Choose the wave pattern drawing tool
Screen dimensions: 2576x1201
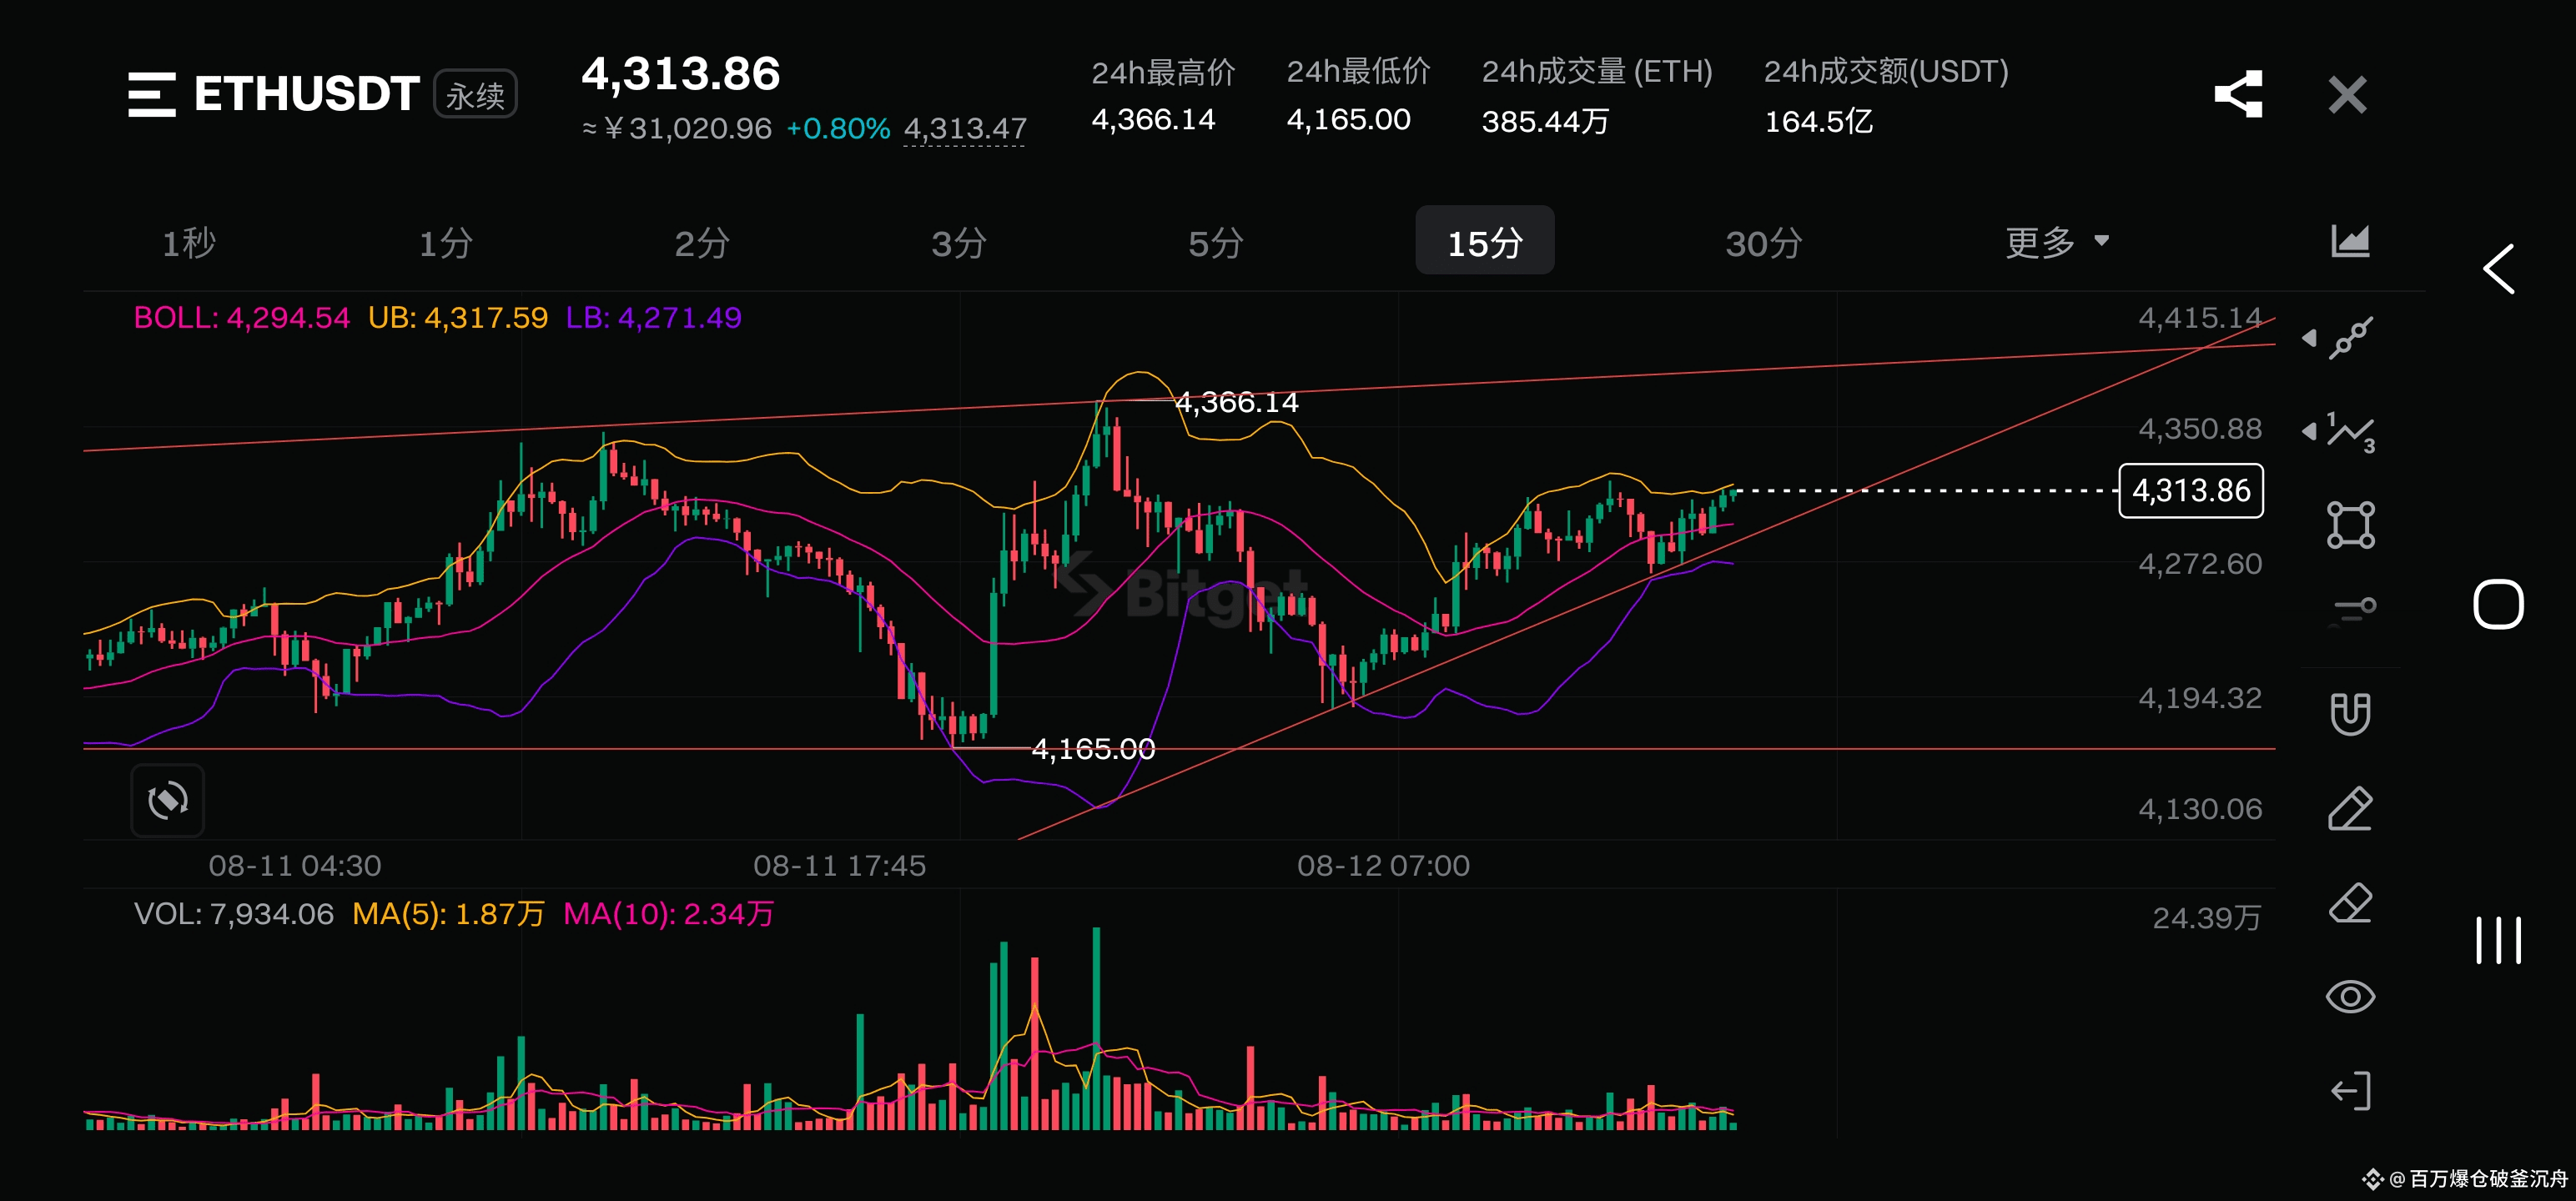[x=2350, y=432]
